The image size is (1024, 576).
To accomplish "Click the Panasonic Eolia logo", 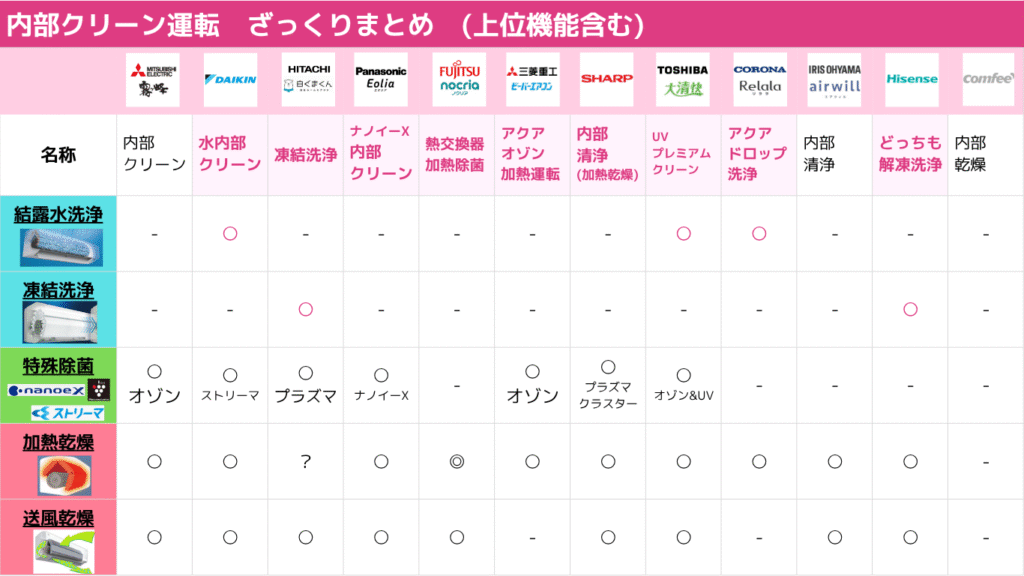I will point(381,80).
